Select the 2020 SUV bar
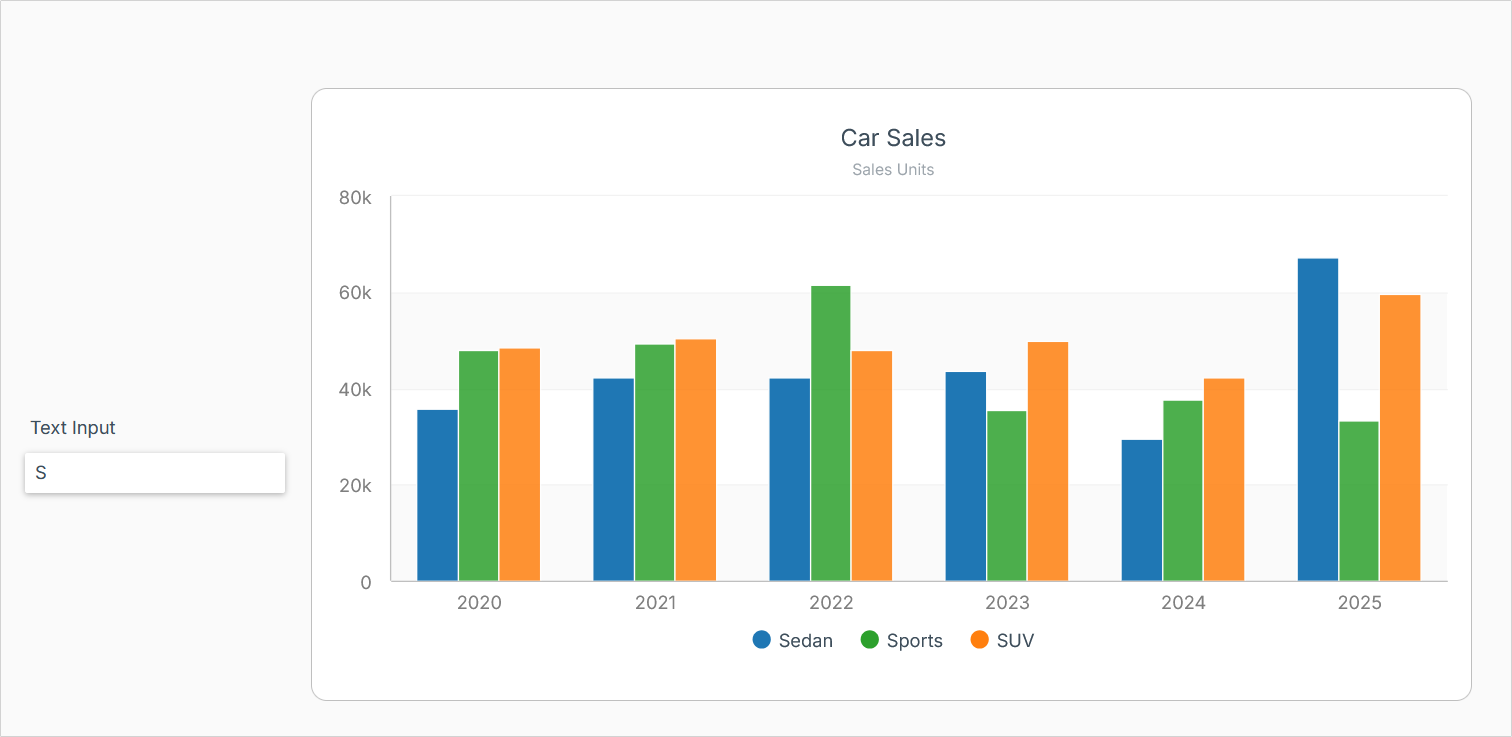 pyautogui.click(x=520, y=465)
